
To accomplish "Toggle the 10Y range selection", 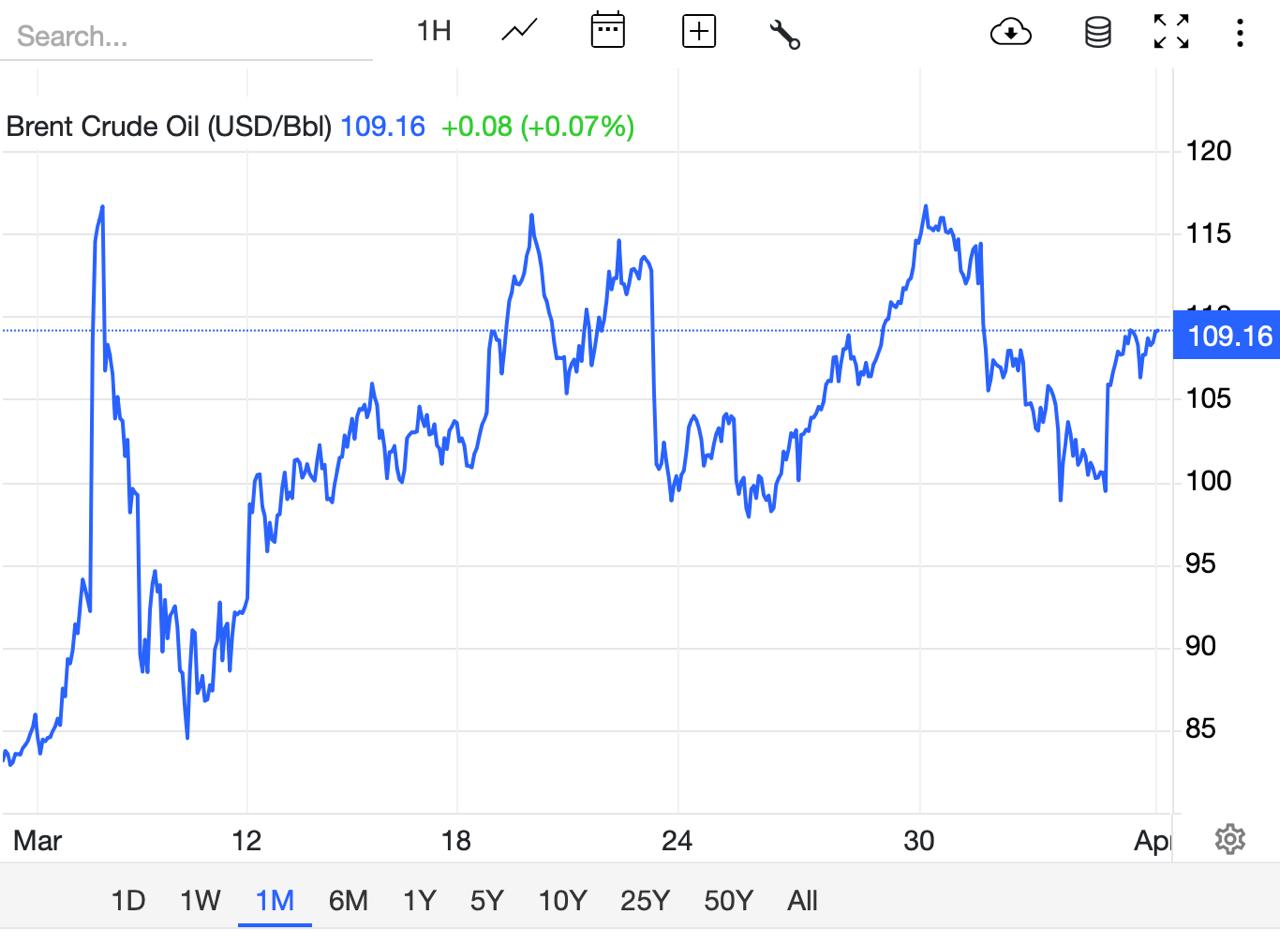I will 563,900.
